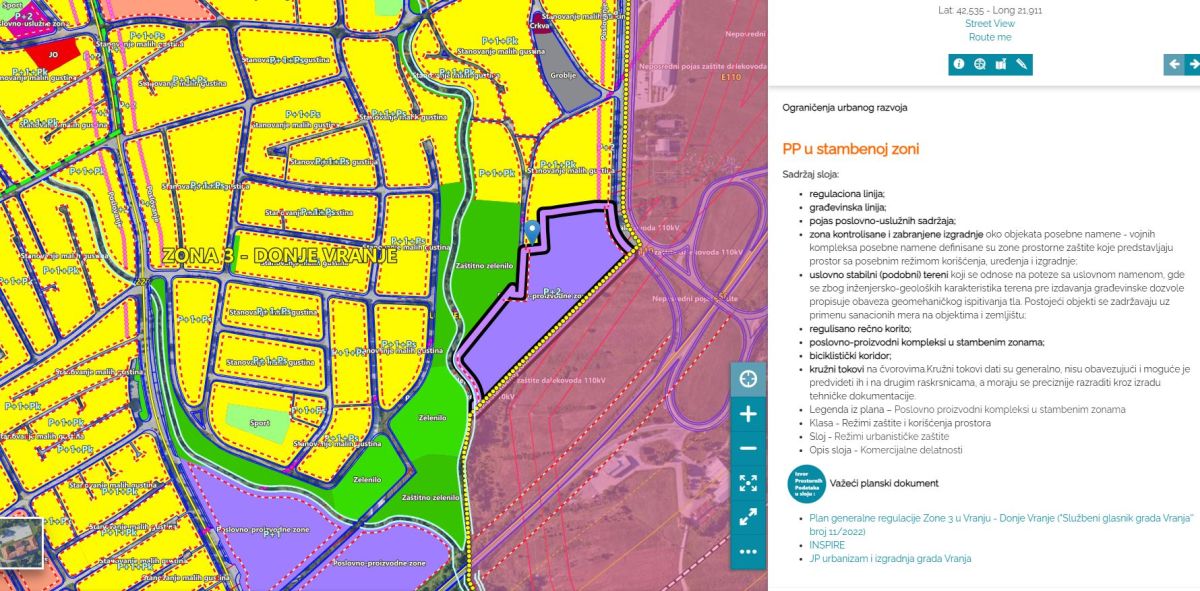The width and height of the screenshot is (1200, 591).
Task: Expand more map tools with three dots
Action: 748,551
